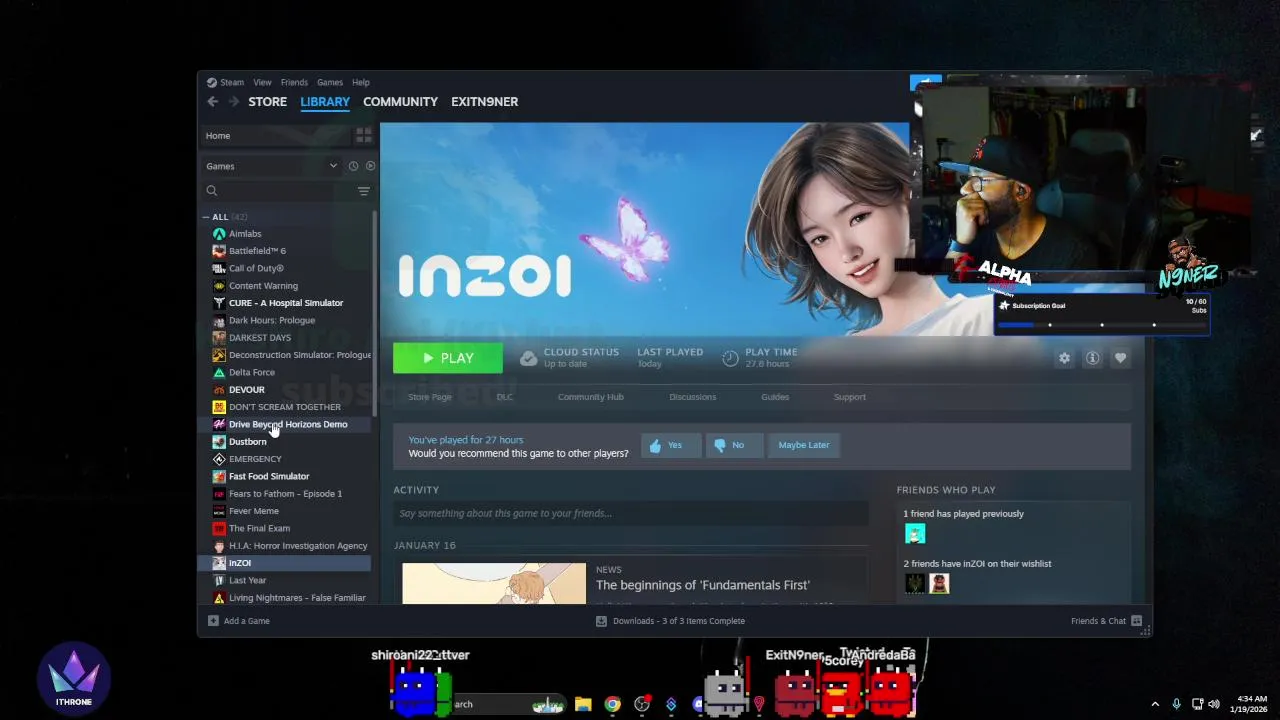Open Google Chrome on the taskbar
Screen dimensions: 1280x720
[x=612, y=704]
